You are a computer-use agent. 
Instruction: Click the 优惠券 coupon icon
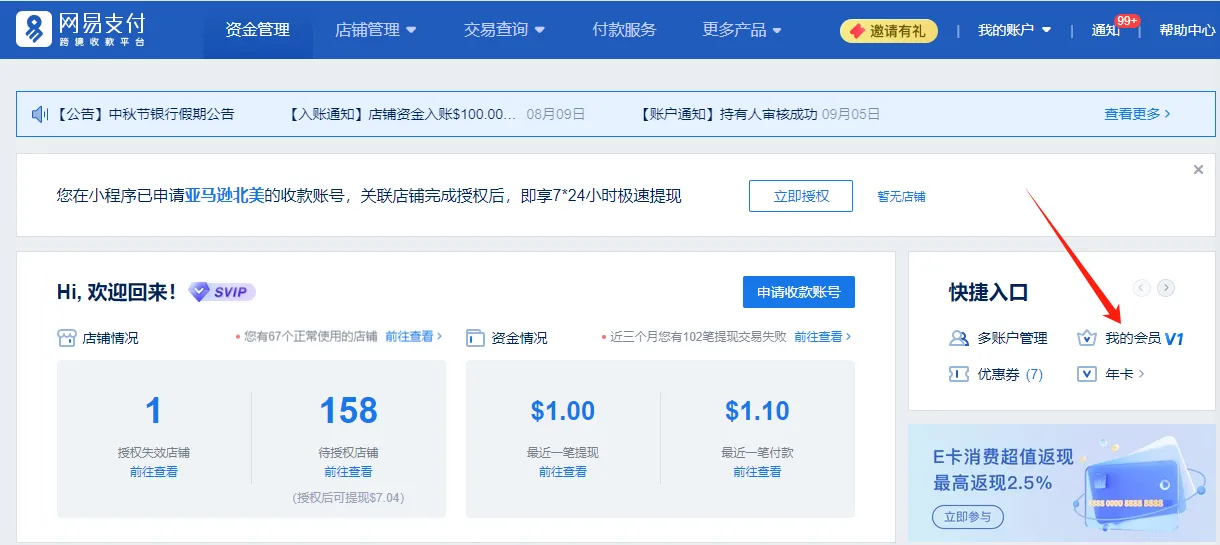pos(958,374)
